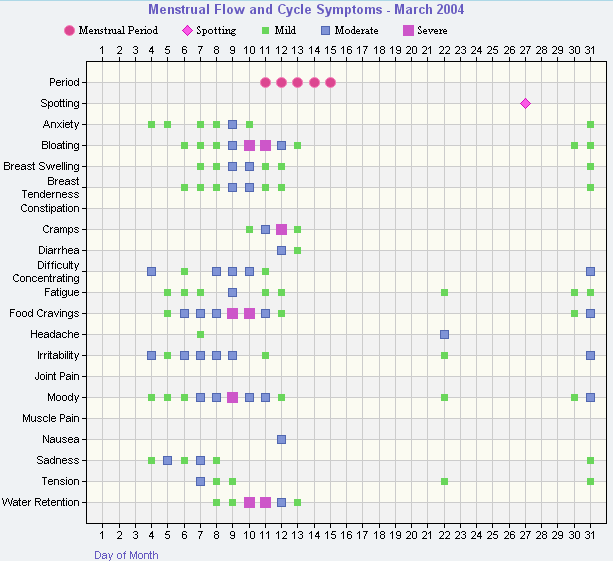Select the Severe purple legend square

click(407, 31)
